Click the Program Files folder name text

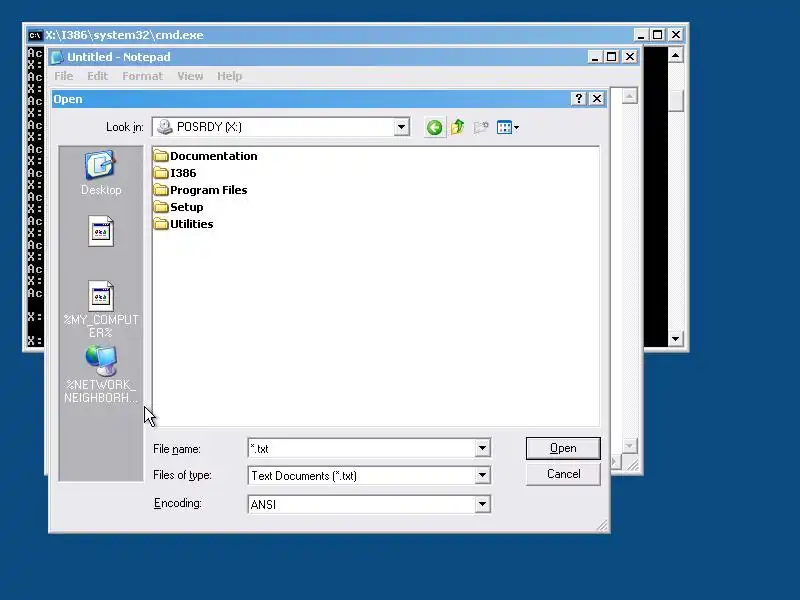tap(208, 190)
